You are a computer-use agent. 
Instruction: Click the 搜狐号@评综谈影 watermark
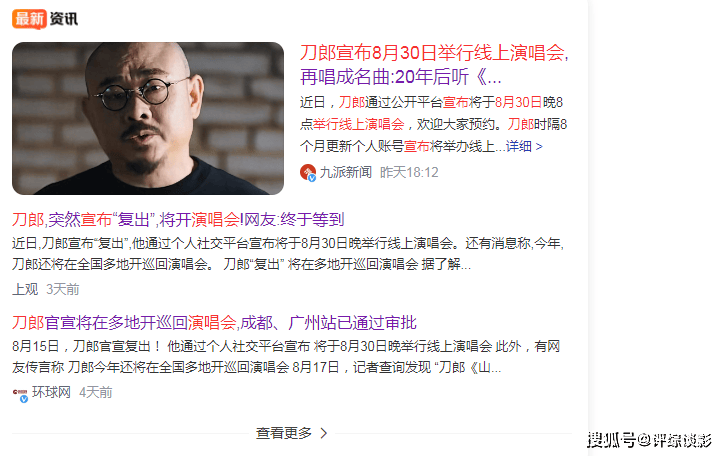(649, 440)
